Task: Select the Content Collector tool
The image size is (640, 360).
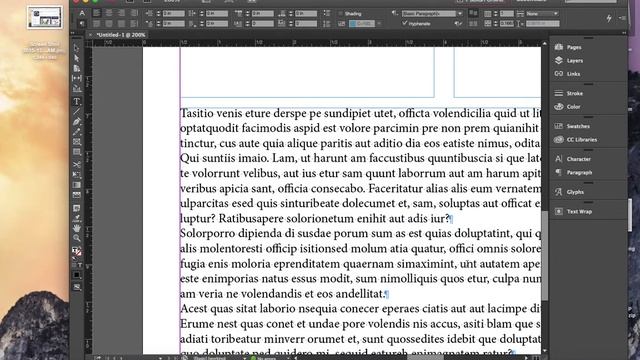Action: [76, 88]
